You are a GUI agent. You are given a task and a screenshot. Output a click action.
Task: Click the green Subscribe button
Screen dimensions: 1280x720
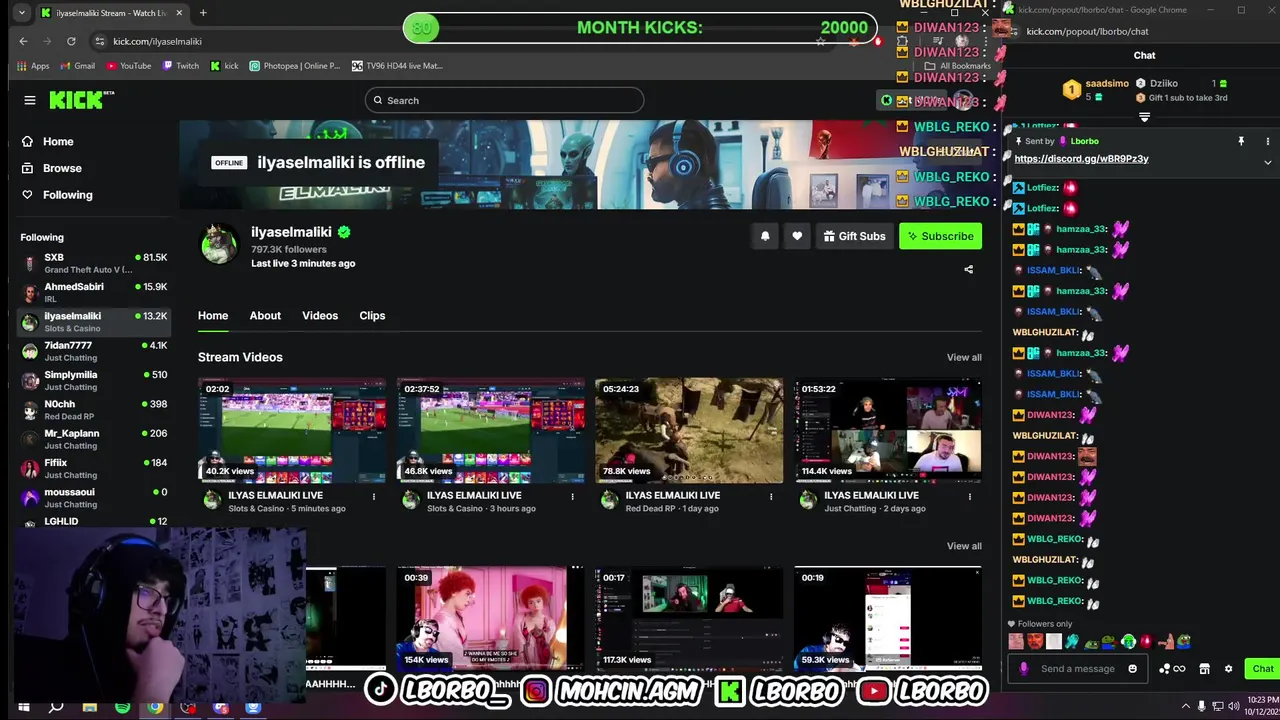coord(940,236)
